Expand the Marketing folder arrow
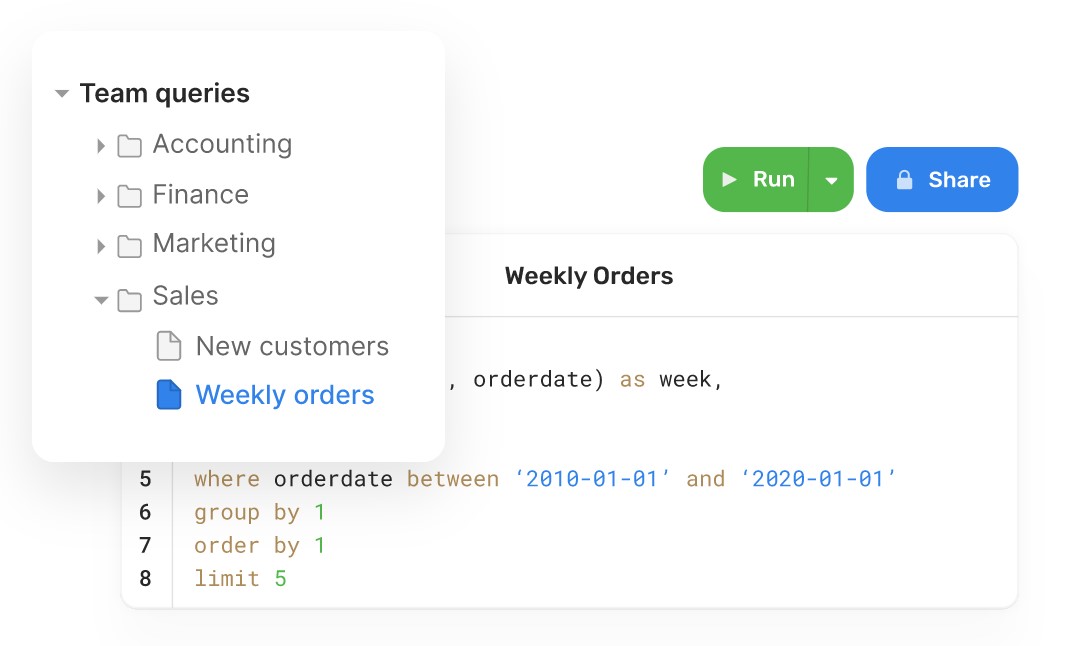 pyautogui.click(x=101, y=246)
